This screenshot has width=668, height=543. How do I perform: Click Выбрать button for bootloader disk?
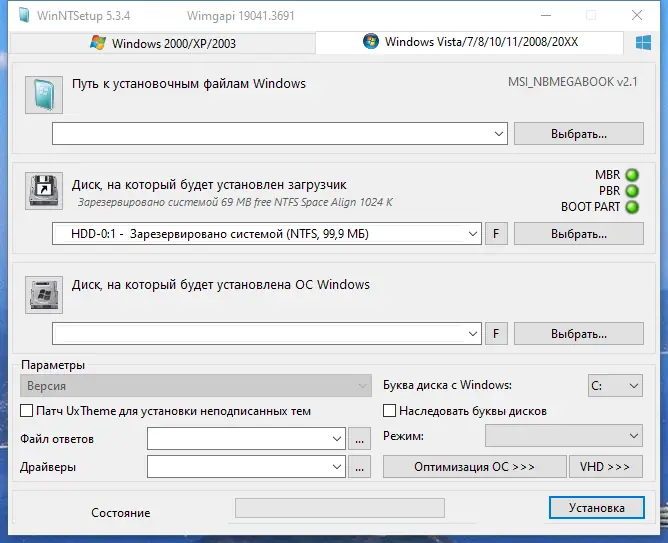click(x=579, y=234)
